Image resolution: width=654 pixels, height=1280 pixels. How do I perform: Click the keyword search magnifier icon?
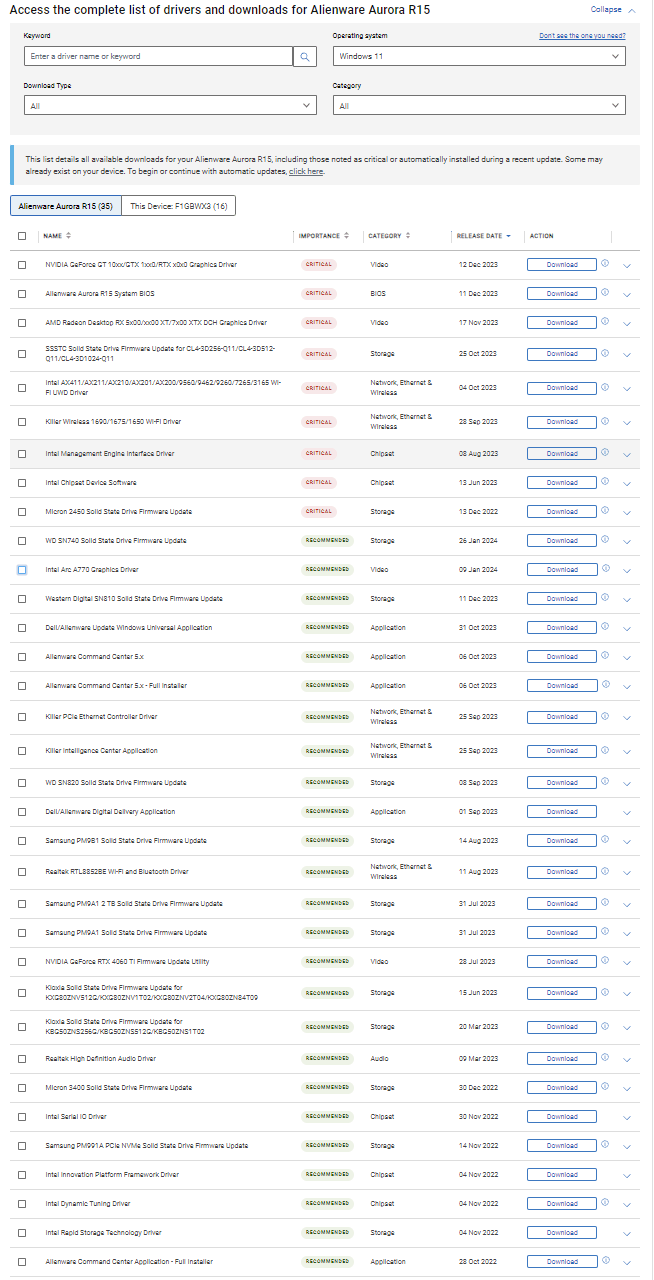305,57
